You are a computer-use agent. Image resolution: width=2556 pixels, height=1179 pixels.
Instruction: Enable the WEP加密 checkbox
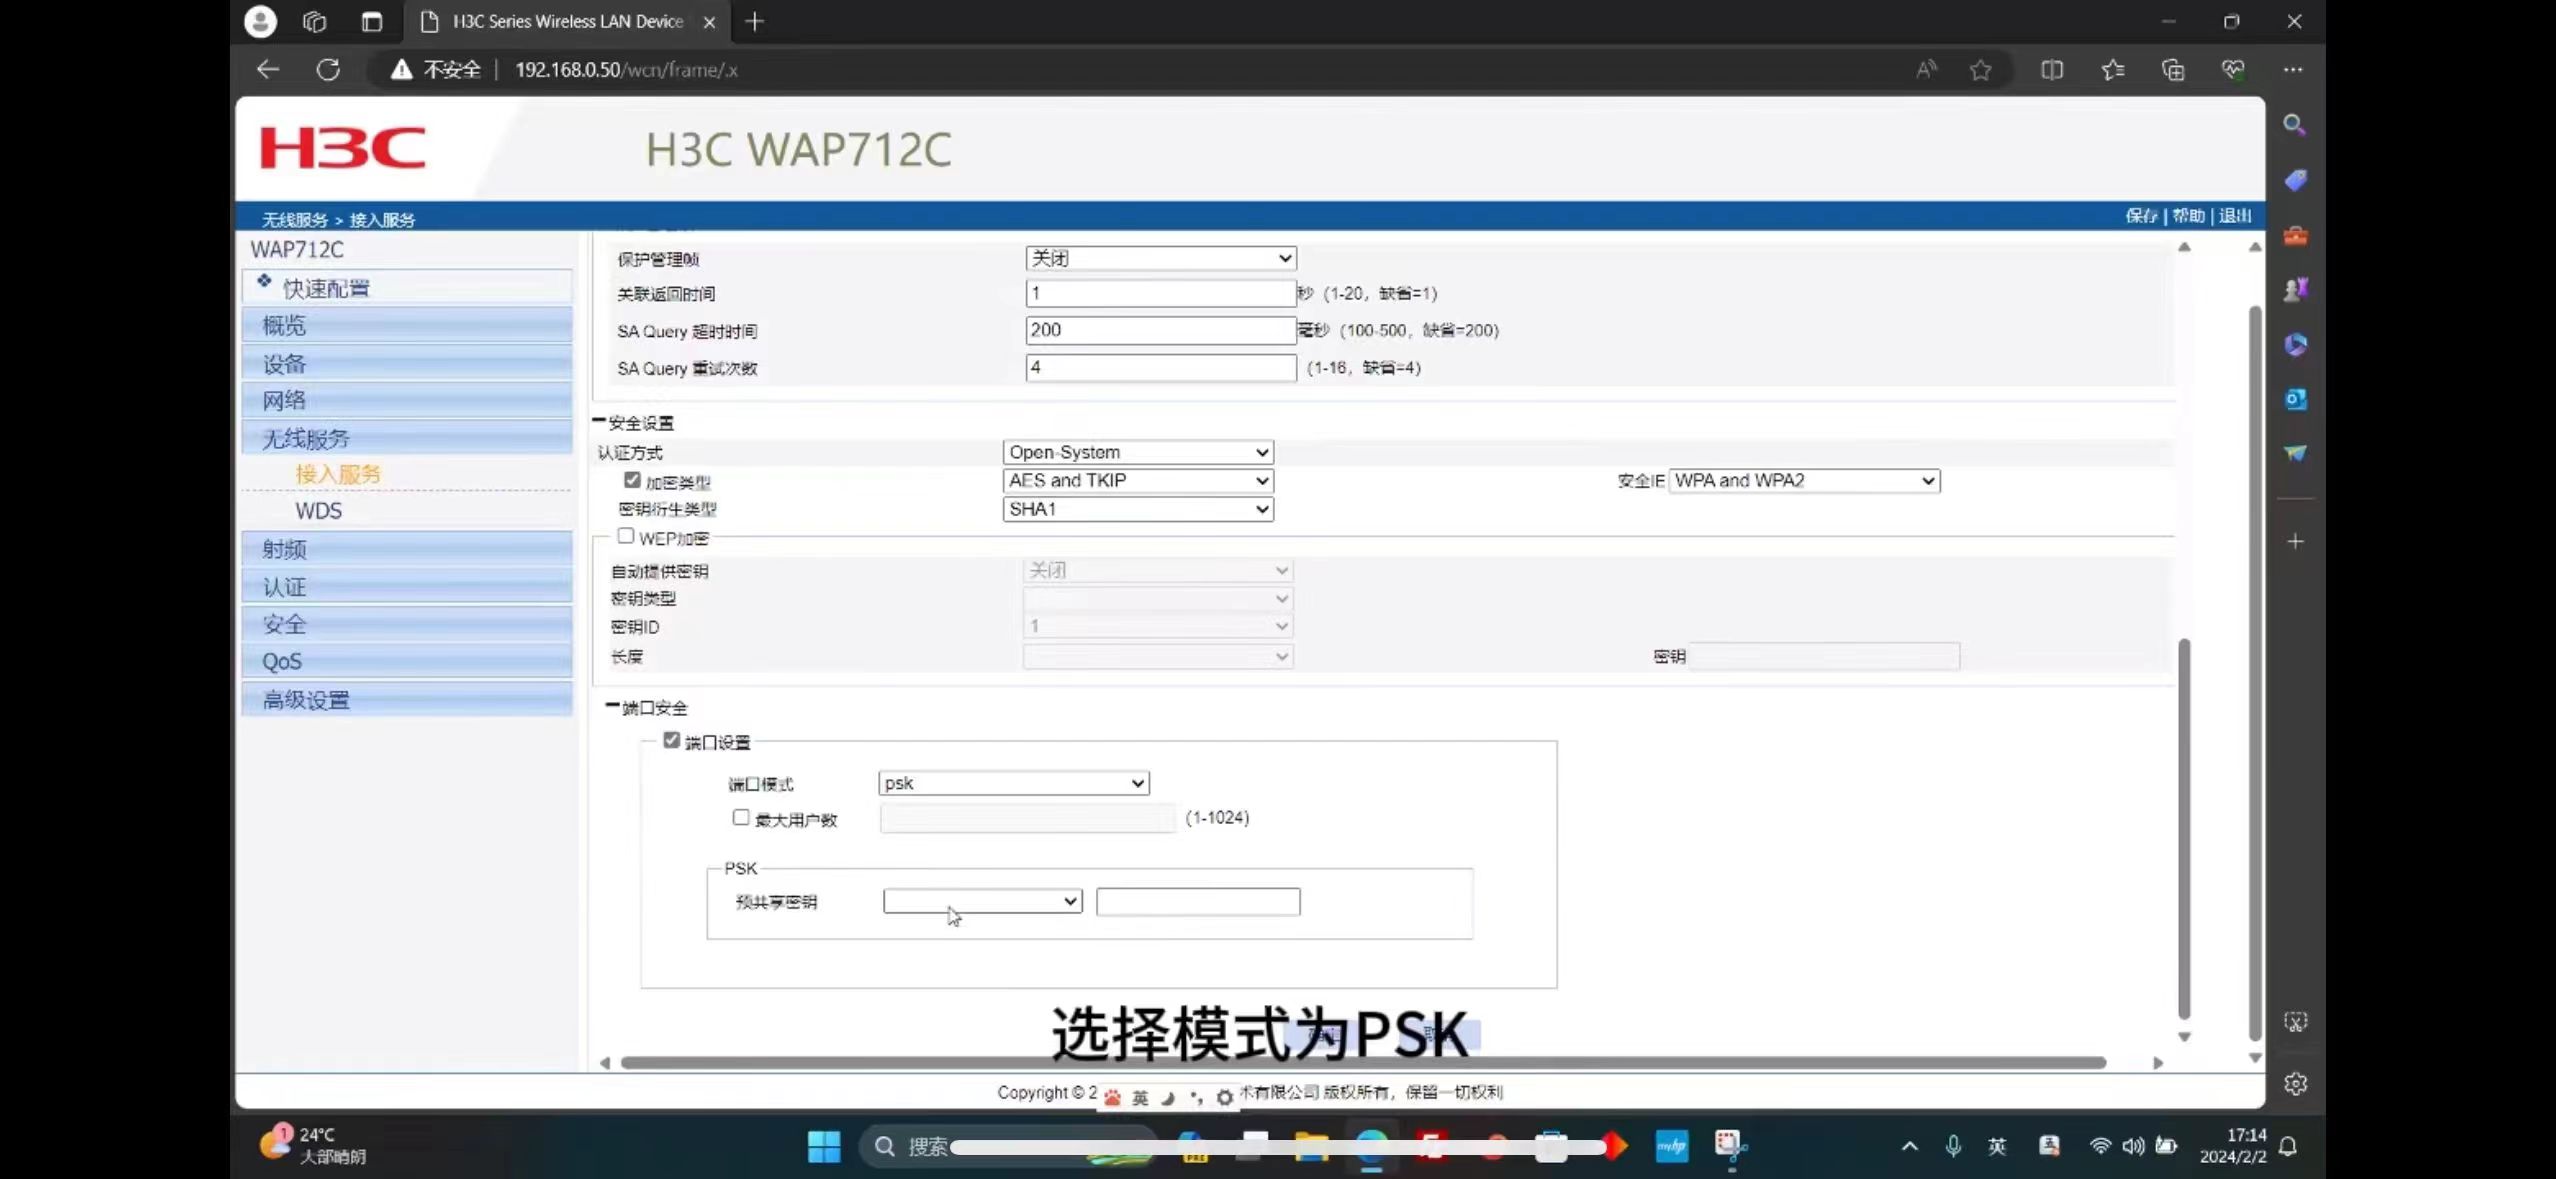pos(626,536)
